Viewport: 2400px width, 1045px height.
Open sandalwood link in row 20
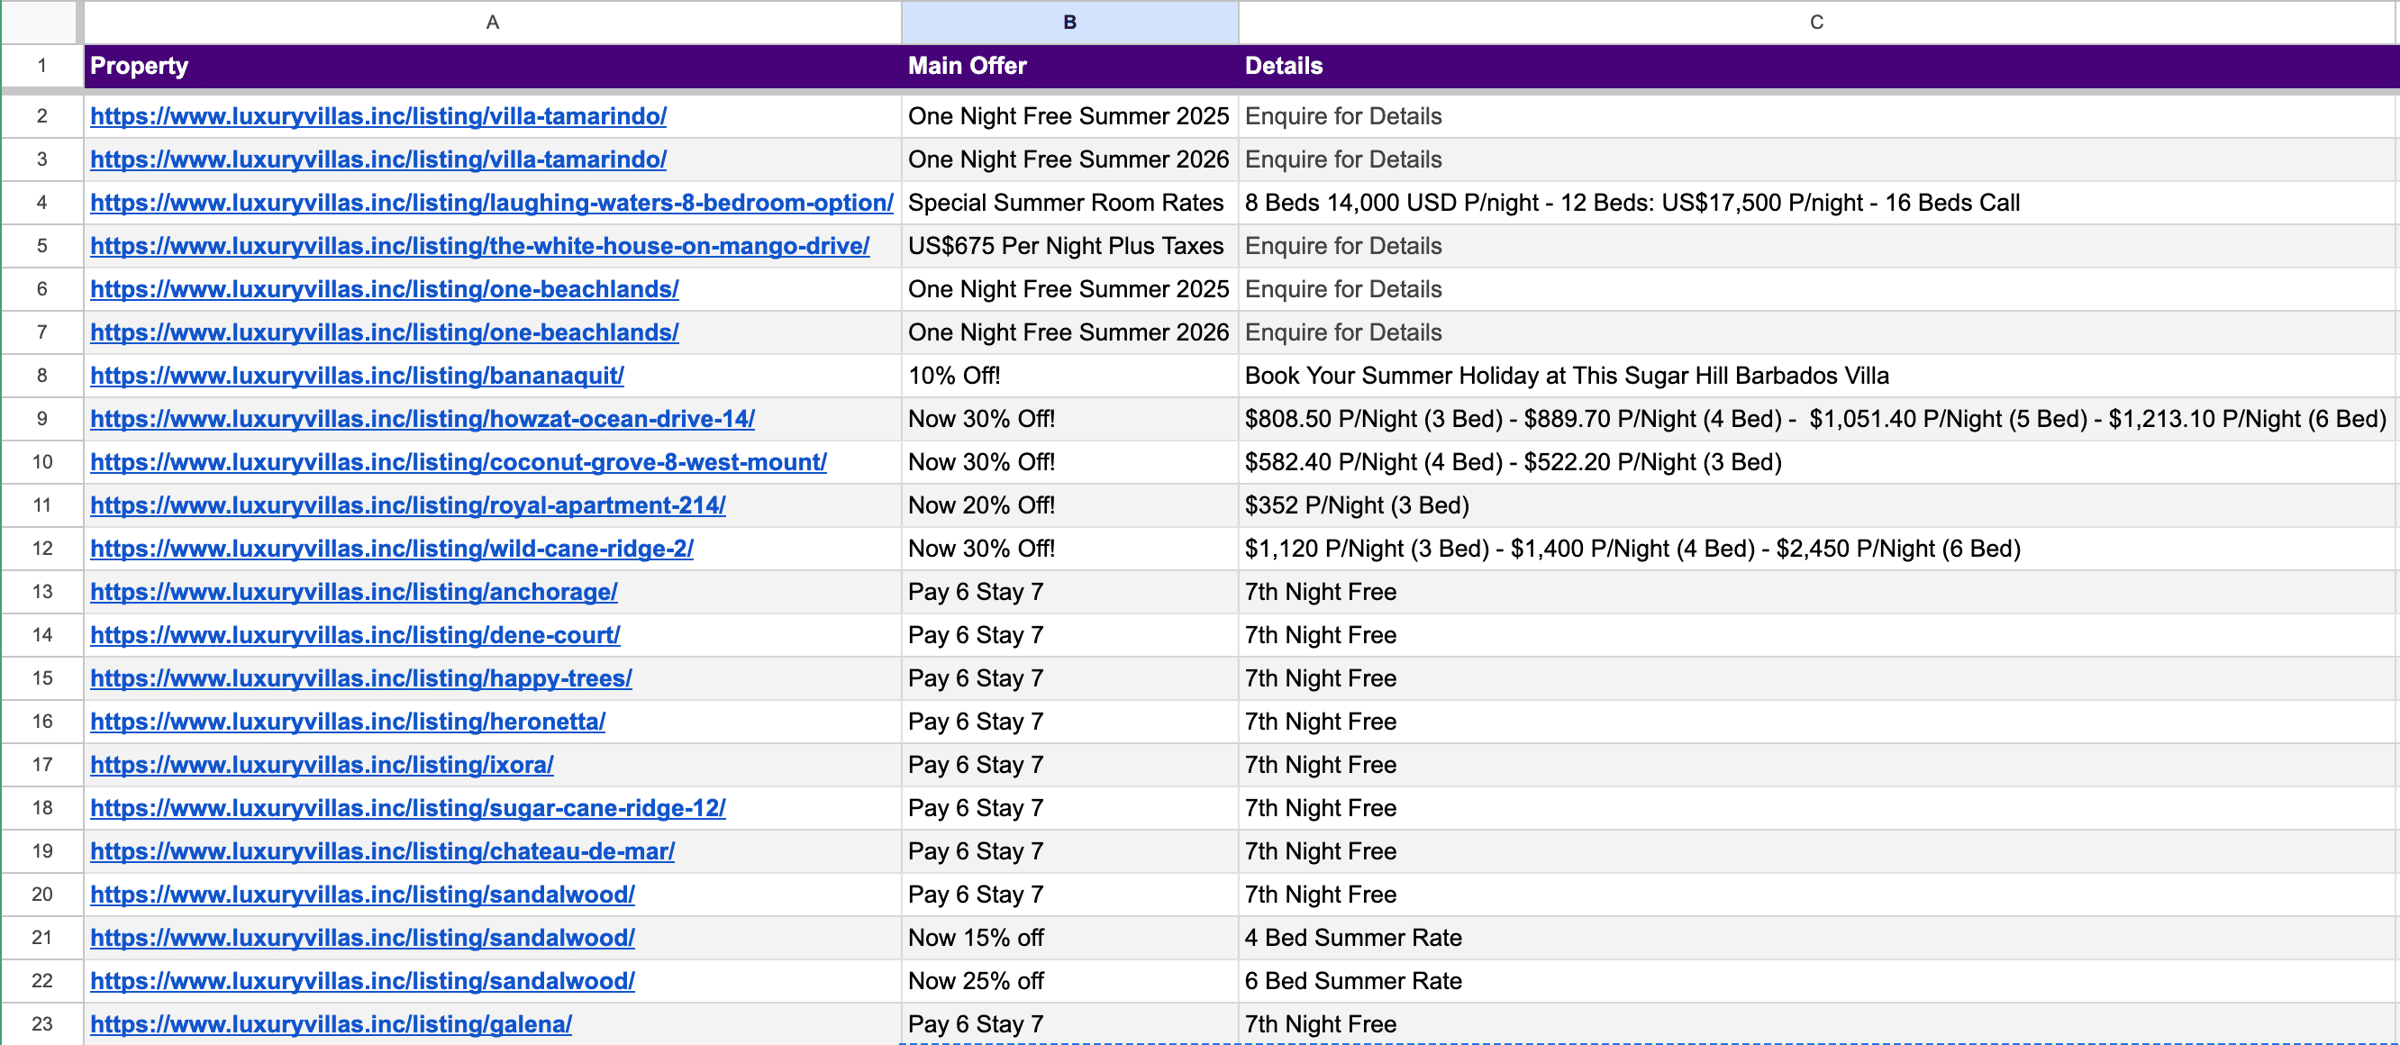point(362,894)
